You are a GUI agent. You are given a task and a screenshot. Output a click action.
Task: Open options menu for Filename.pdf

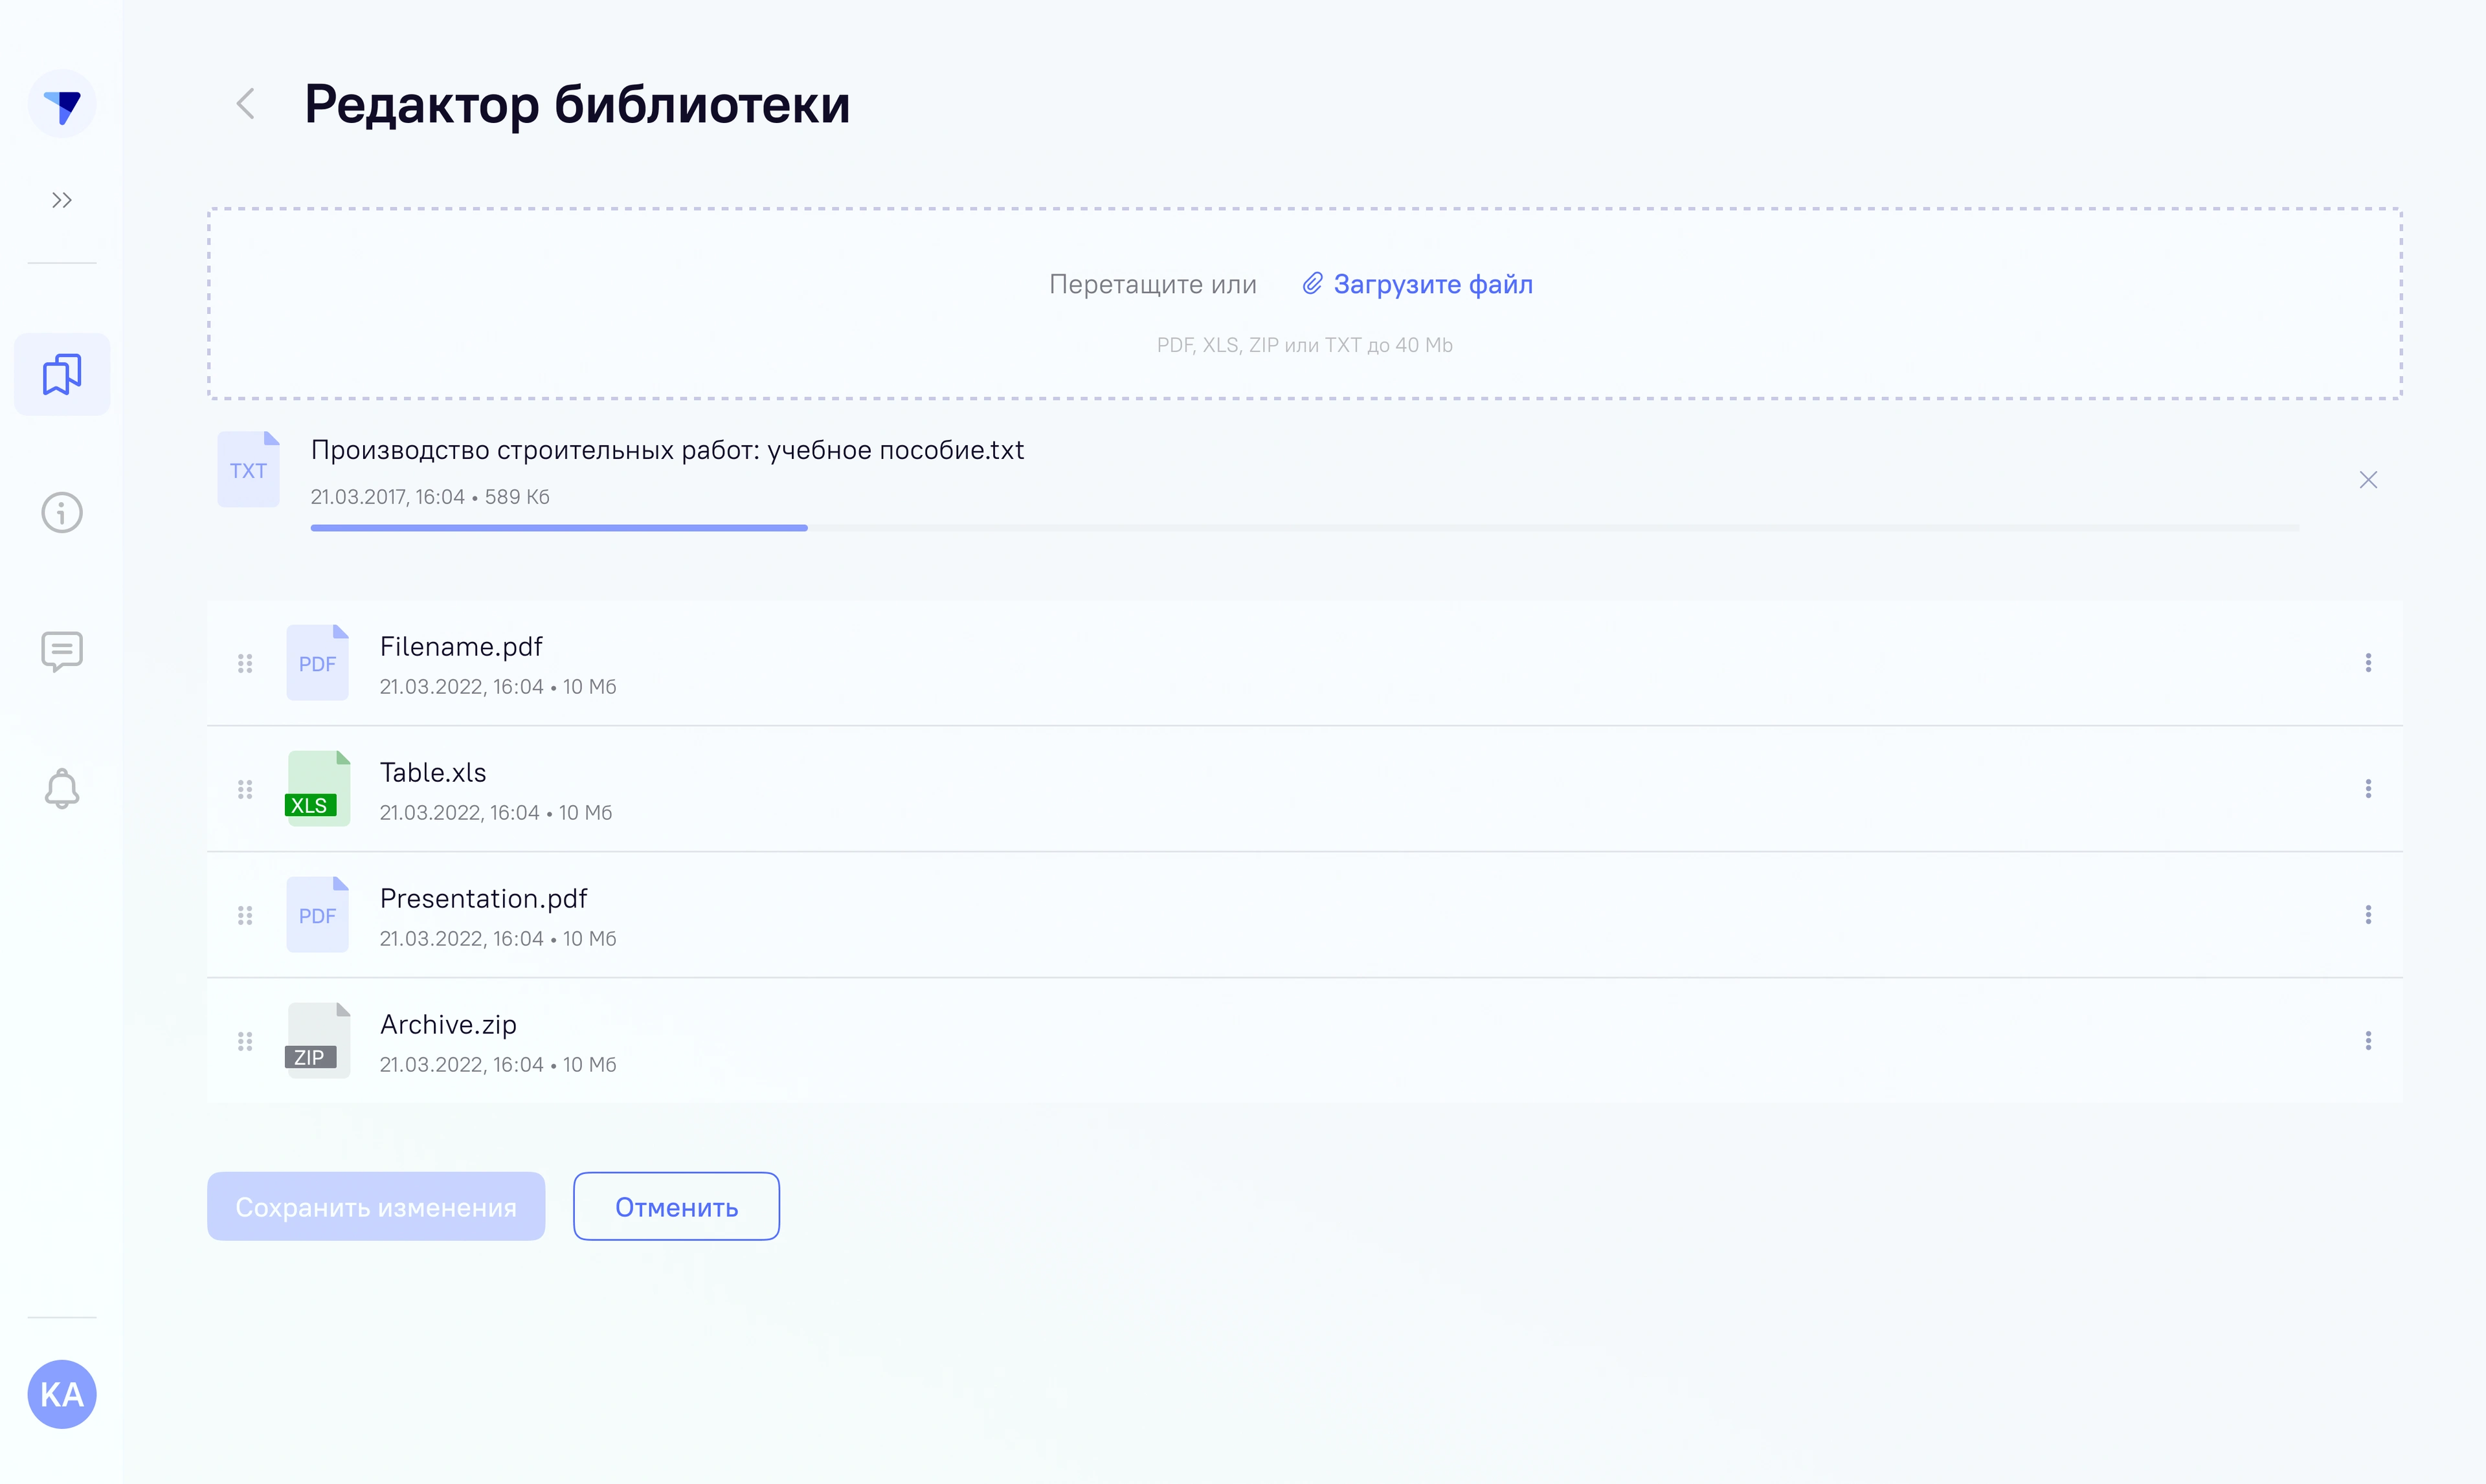(2368, 663)
